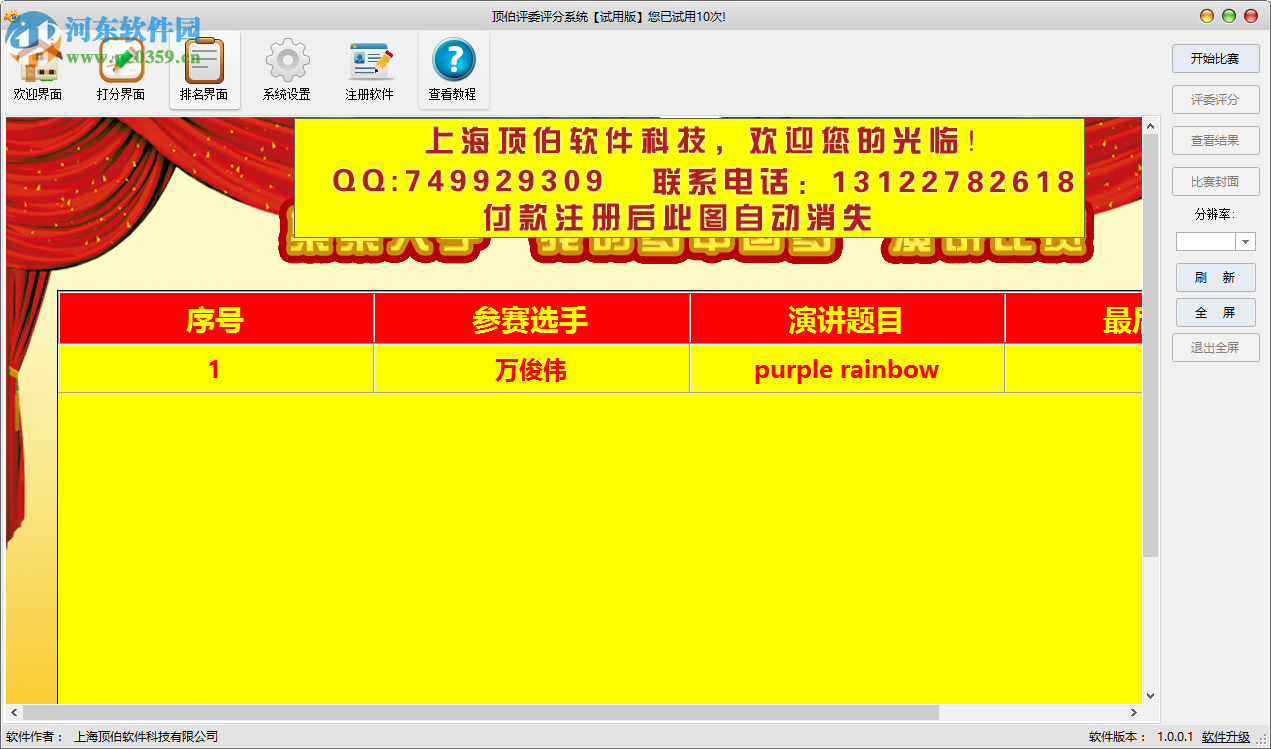Click the 刷新 refresh button
This screenshot has height=749, width=1271.
[1215, 277]
